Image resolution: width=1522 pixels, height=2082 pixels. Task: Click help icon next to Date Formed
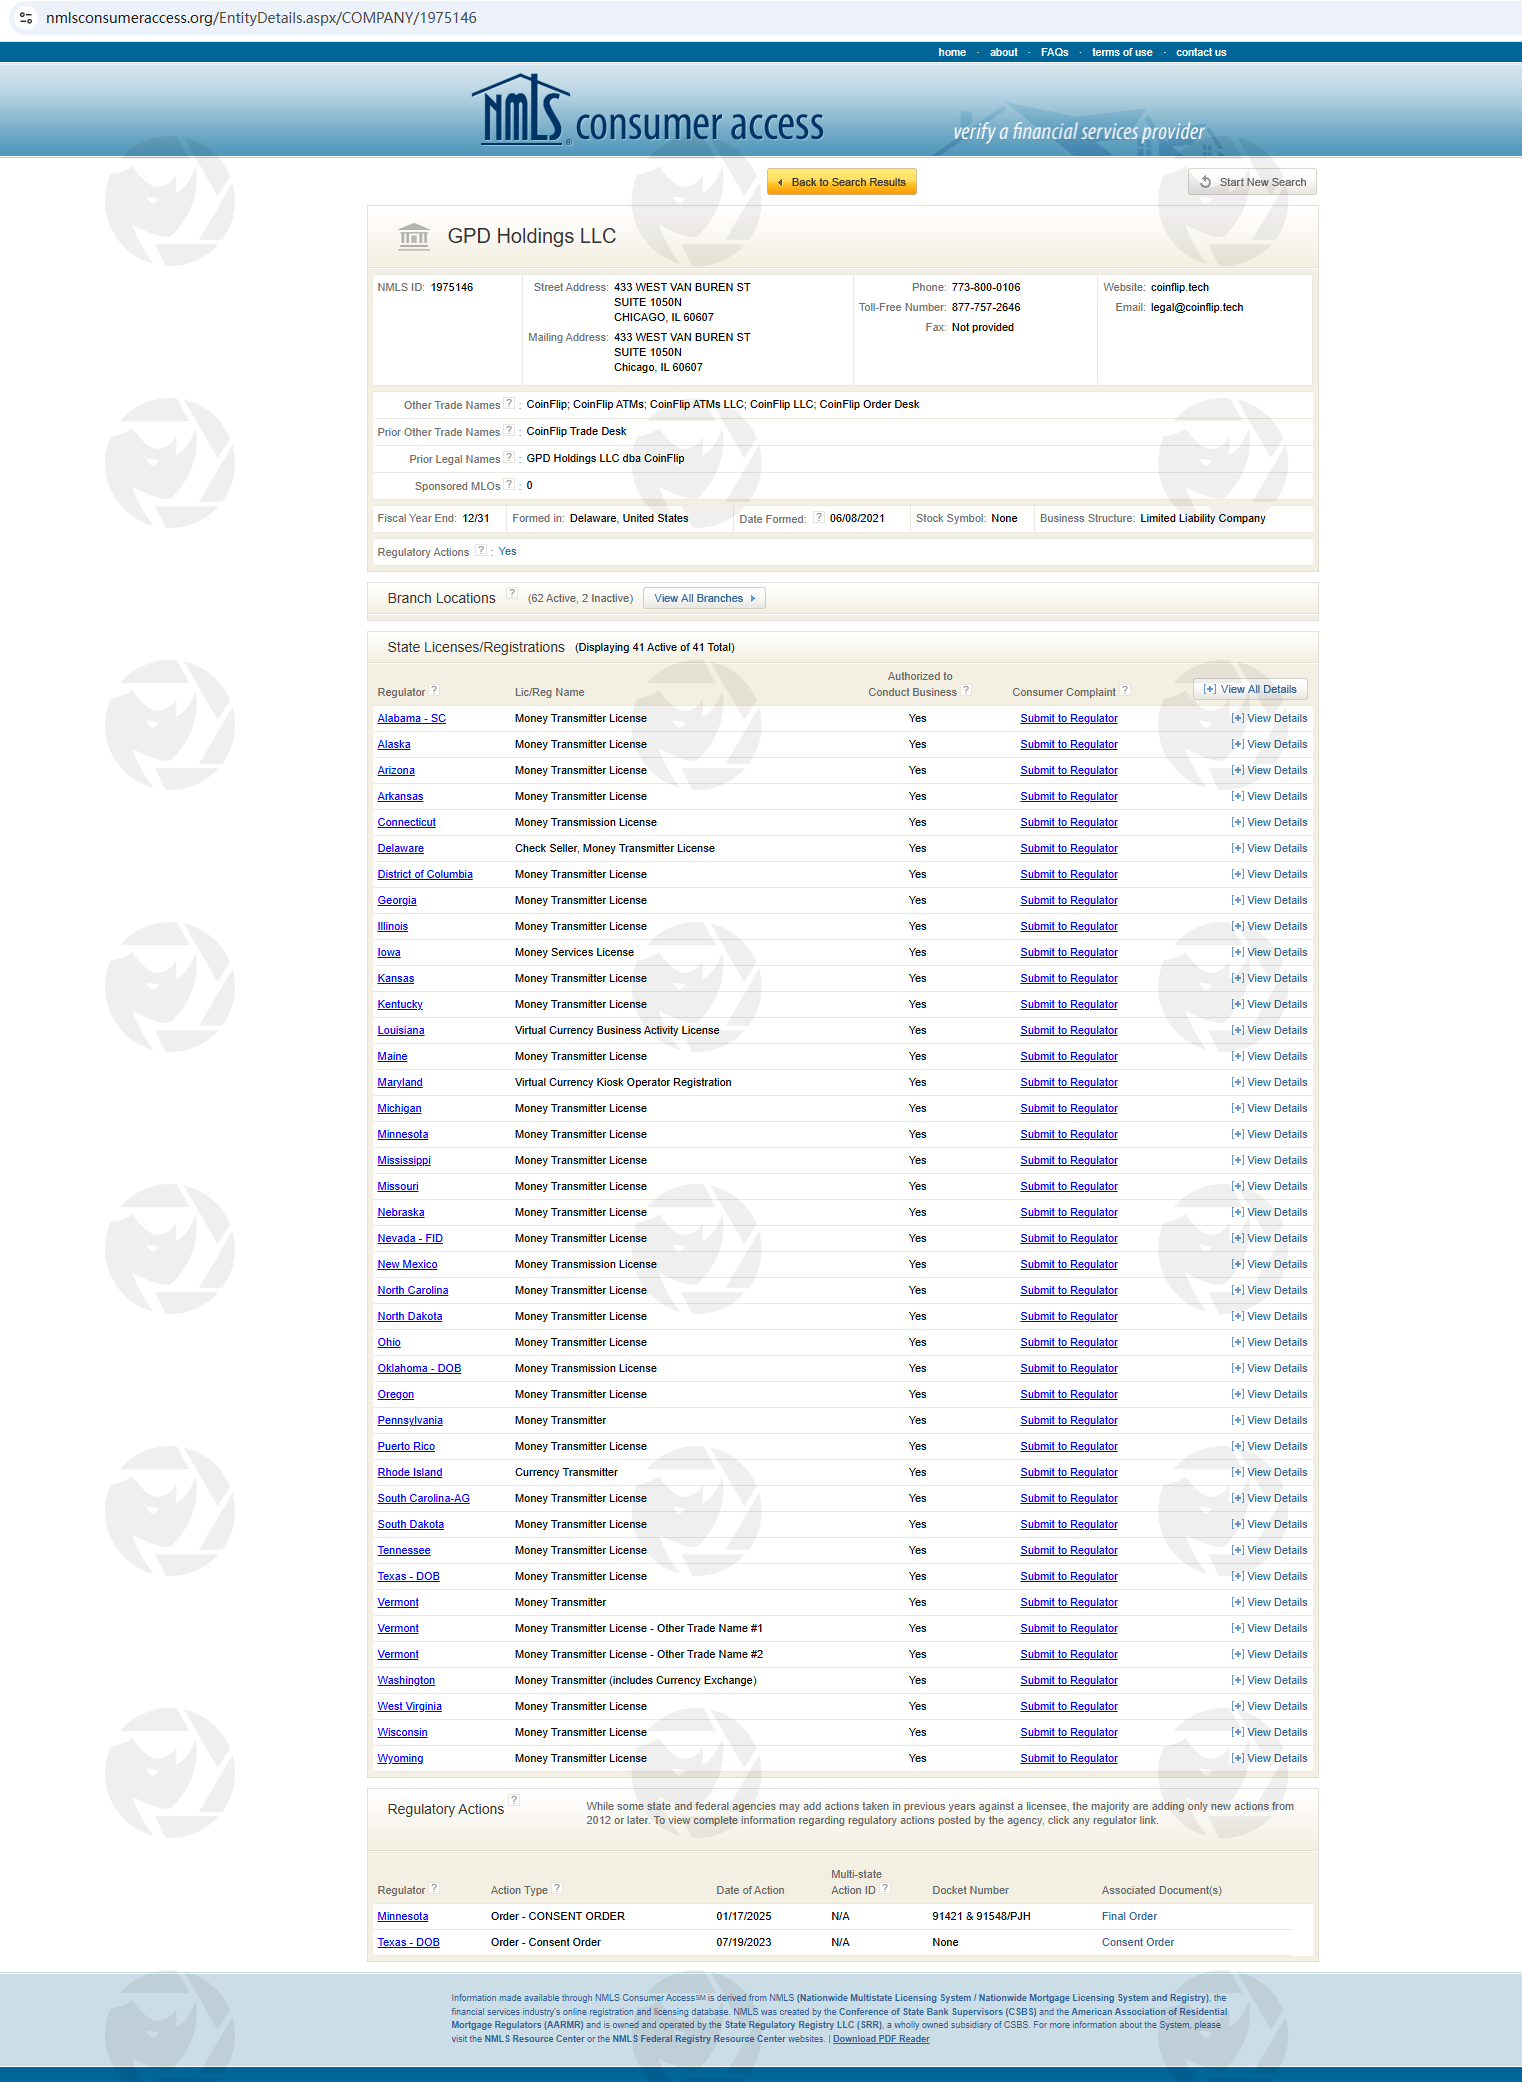click(818, 518)
